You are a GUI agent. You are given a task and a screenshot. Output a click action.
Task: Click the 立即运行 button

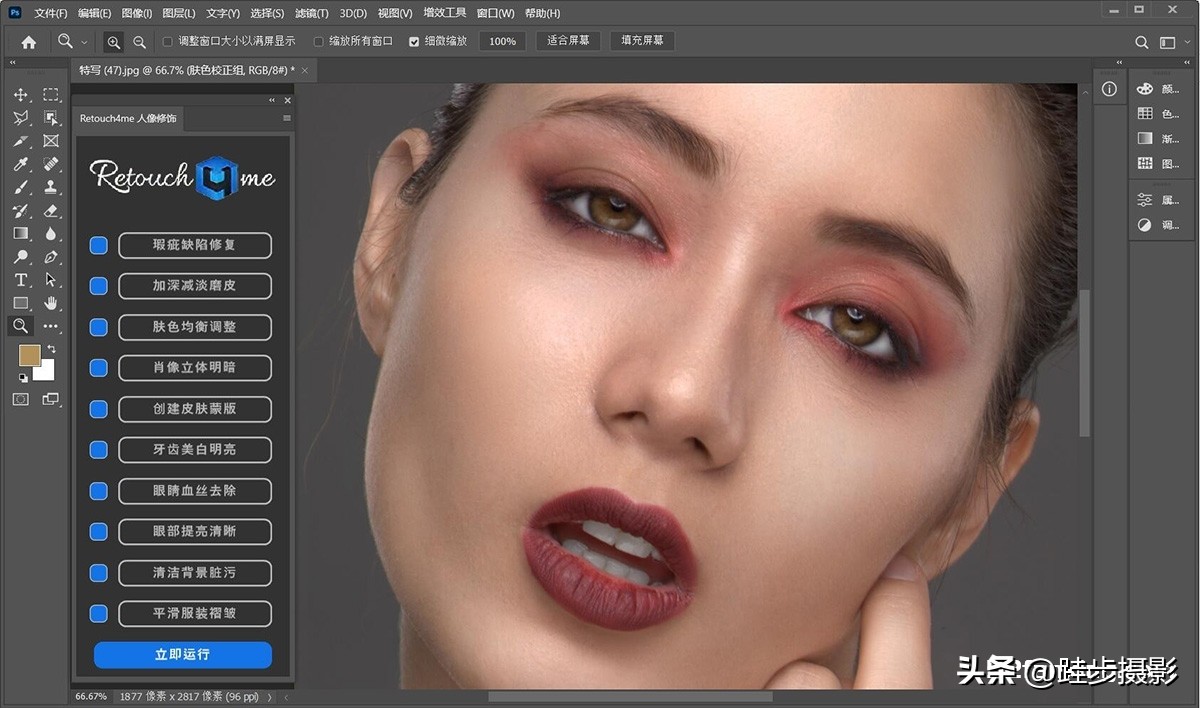coord(182,655)
